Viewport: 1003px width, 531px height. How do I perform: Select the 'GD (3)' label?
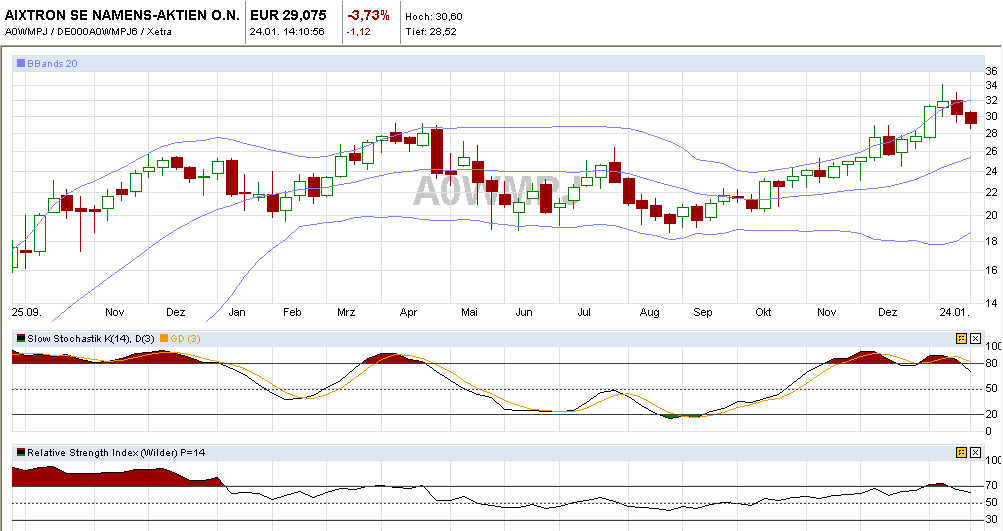click(186, 338)
